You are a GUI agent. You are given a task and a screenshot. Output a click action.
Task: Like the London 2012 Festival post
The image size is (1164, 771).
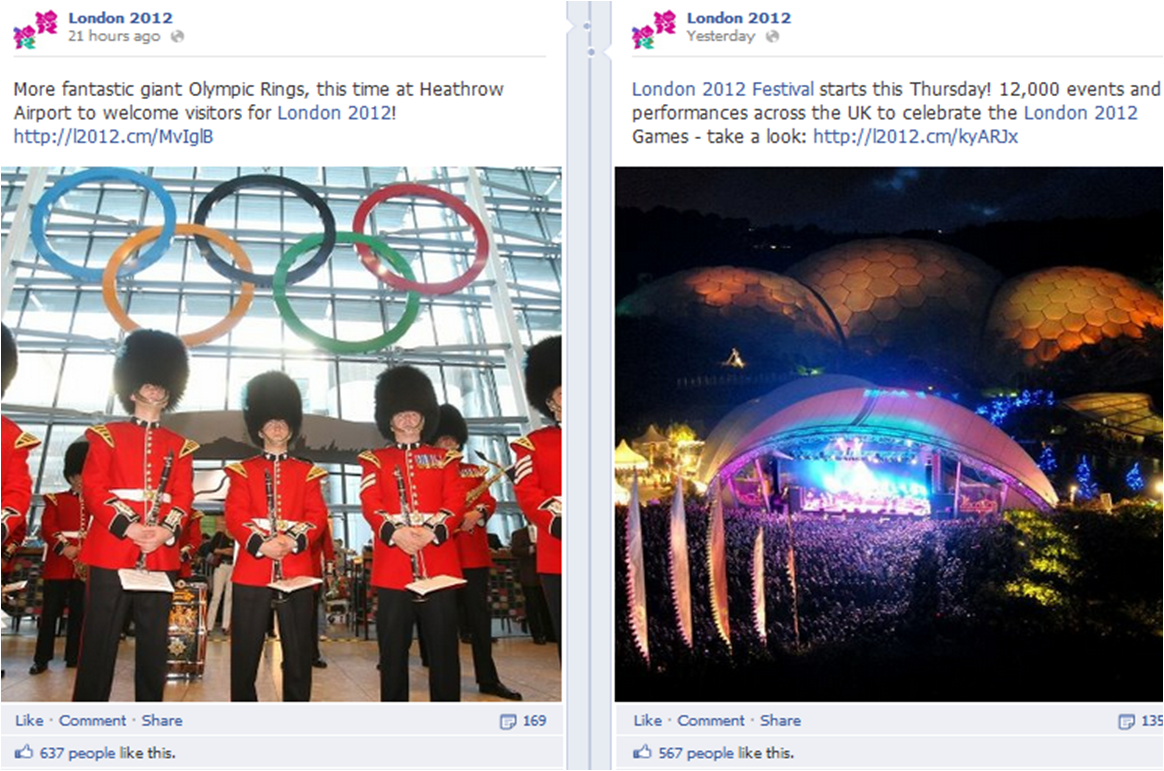(x=647, y=721)
